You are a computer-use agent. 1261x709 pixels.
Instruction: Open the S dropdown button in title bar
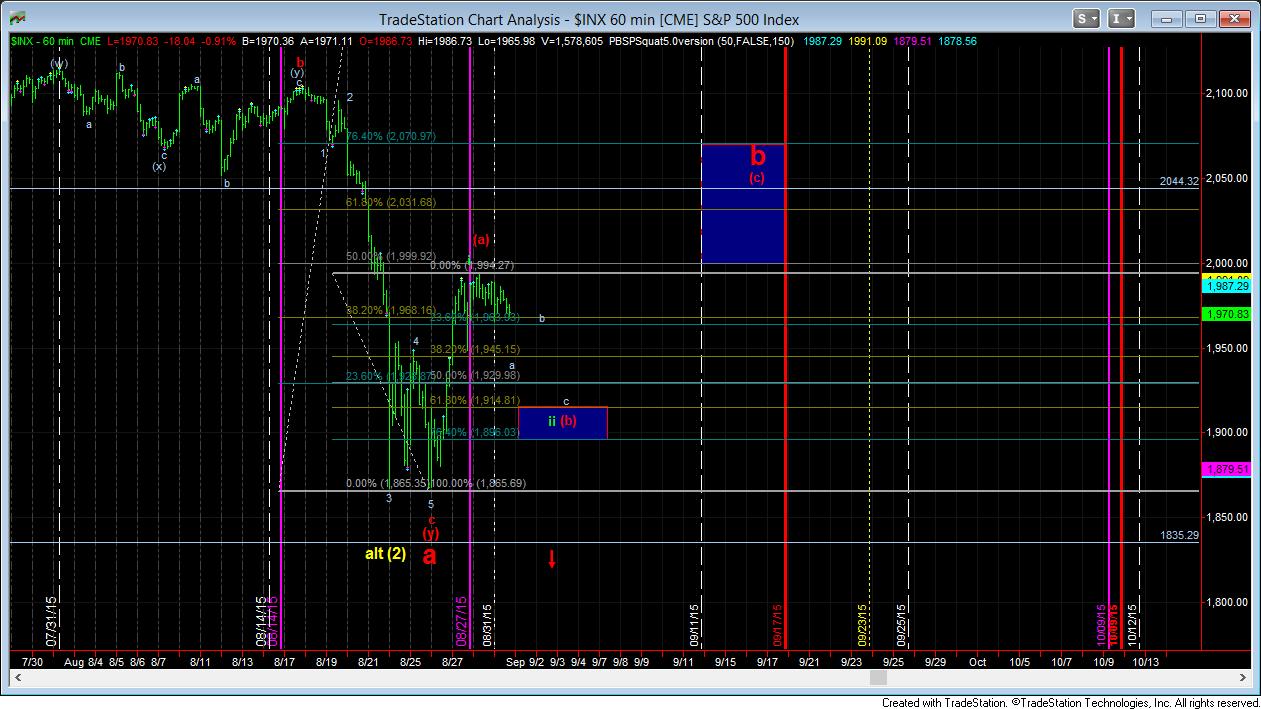click(1087, 18)
